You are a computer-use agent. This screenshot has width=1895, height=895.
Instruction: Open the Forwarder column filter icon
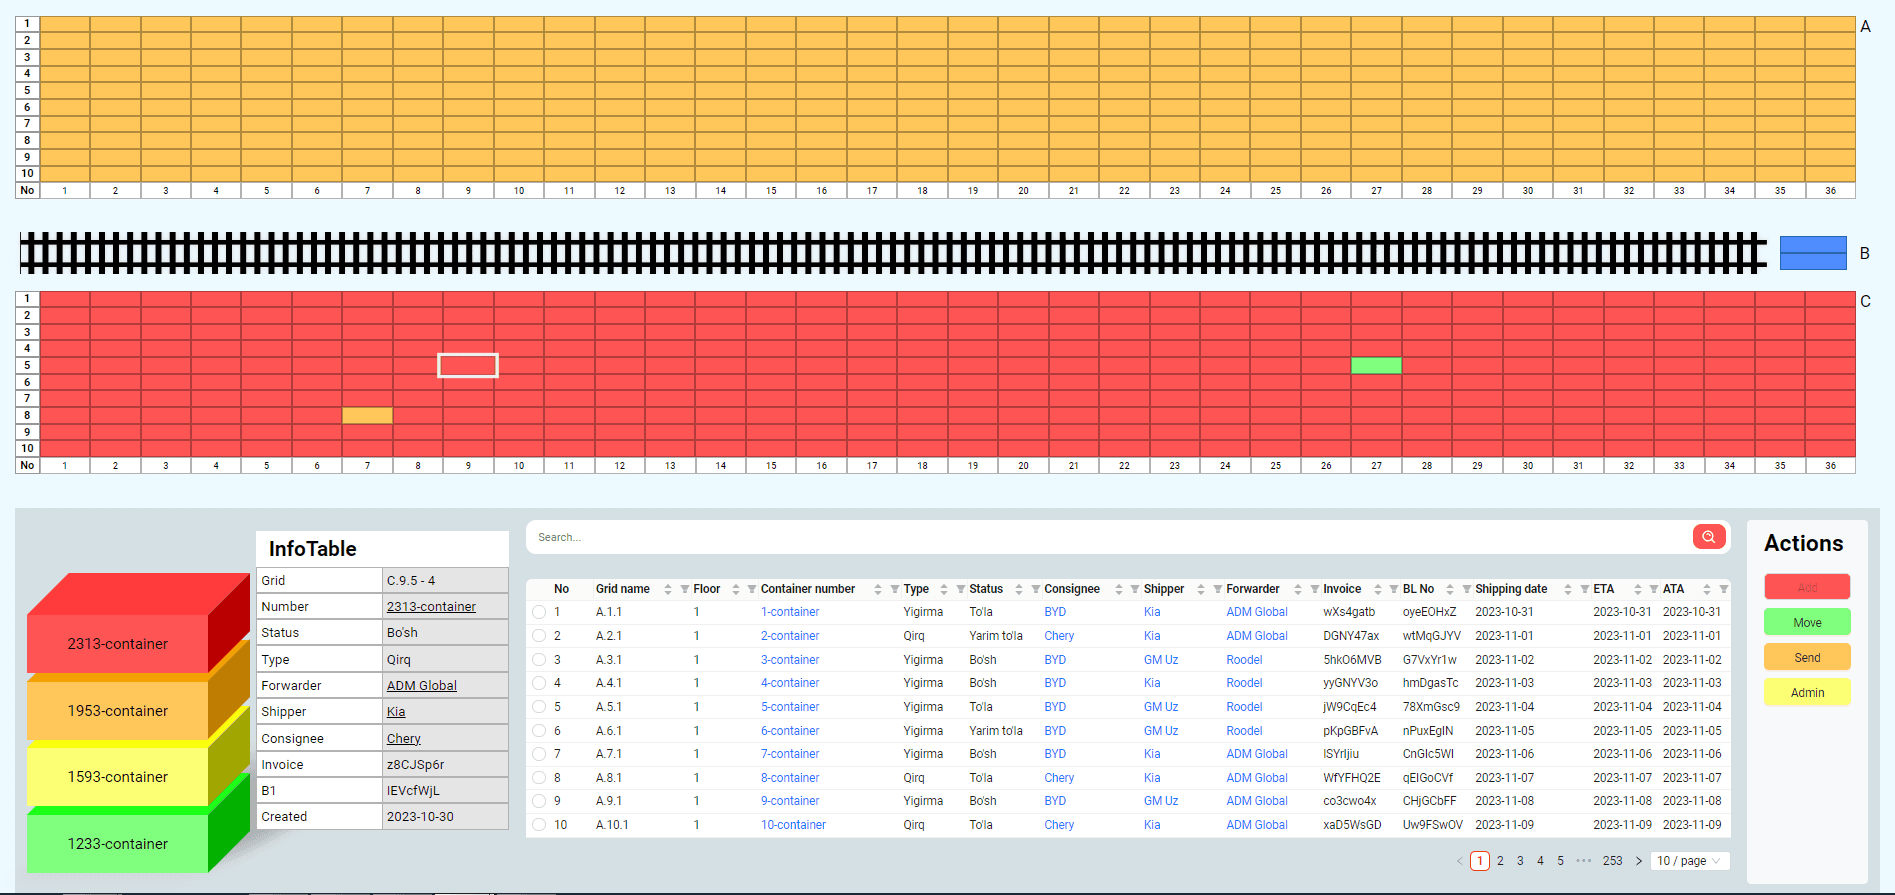pos(1315,589)
